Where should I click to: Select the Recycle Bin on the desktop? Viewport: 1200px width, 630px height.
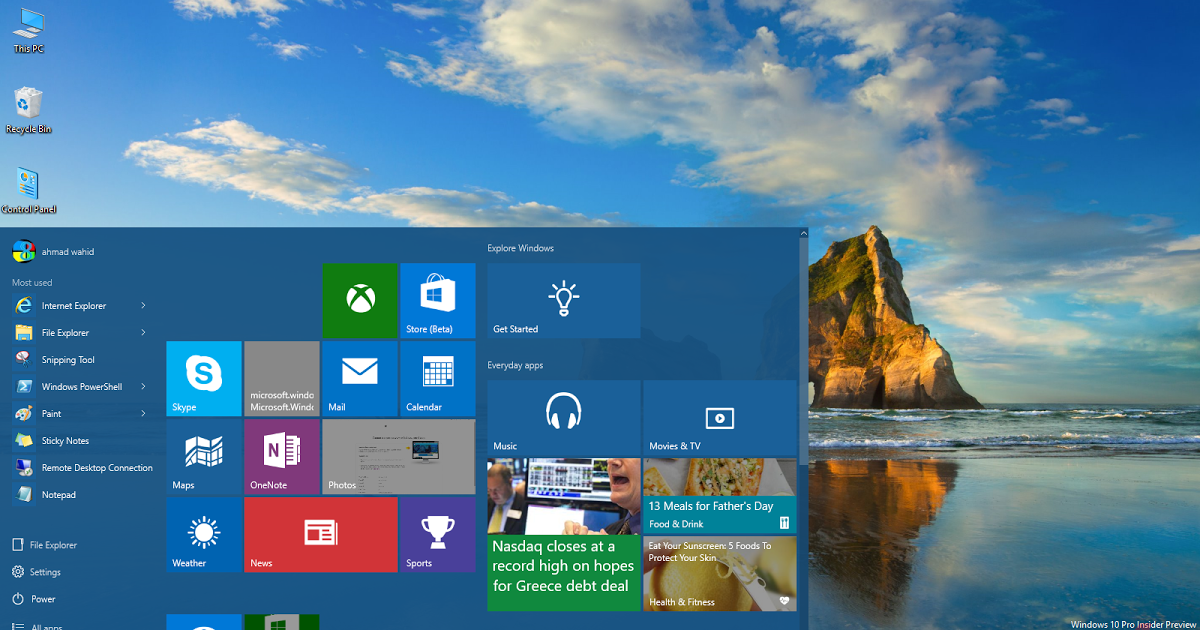tap(28, 110)
